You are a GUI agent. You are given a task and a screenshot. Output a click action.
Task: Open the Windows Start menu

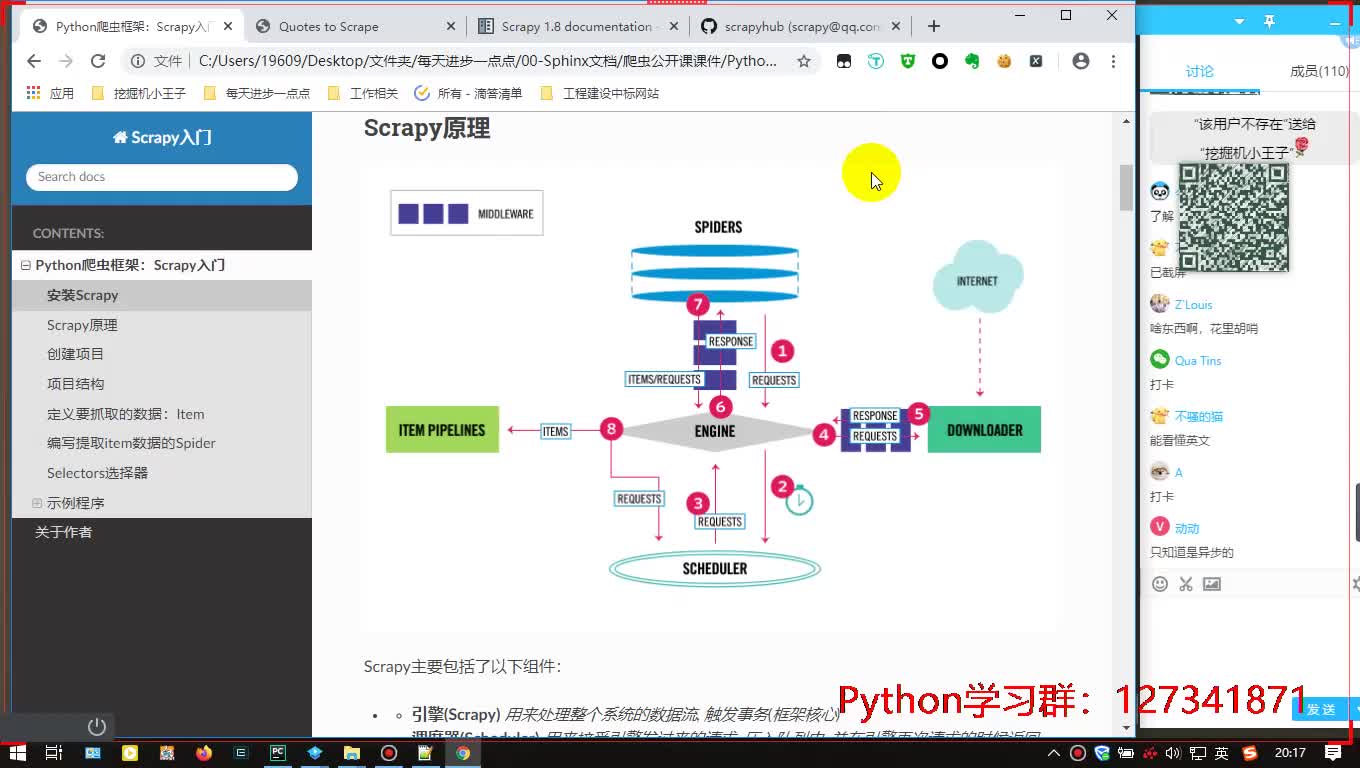pyautogui.click(x=17, y=753)
